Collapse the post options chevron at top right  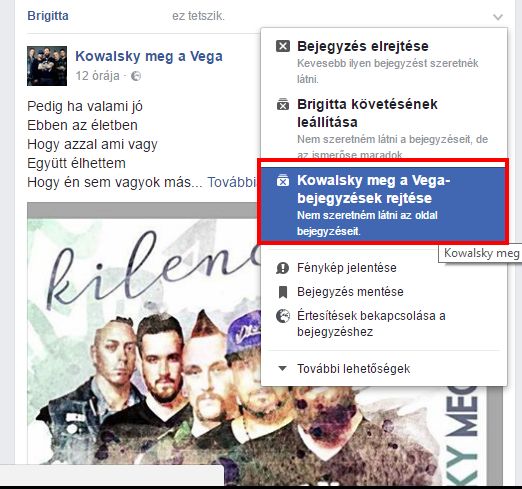(x=498, y=17)
